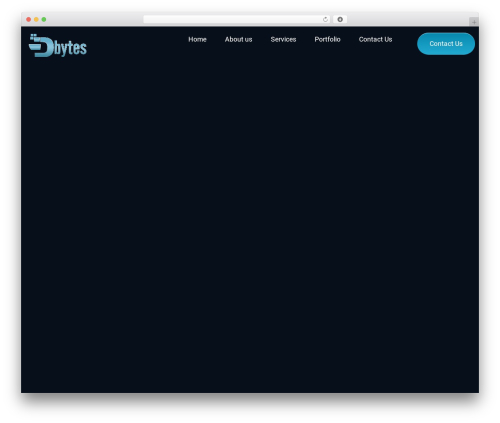Click the round icon beside the address bar

(x=340, y=19)
